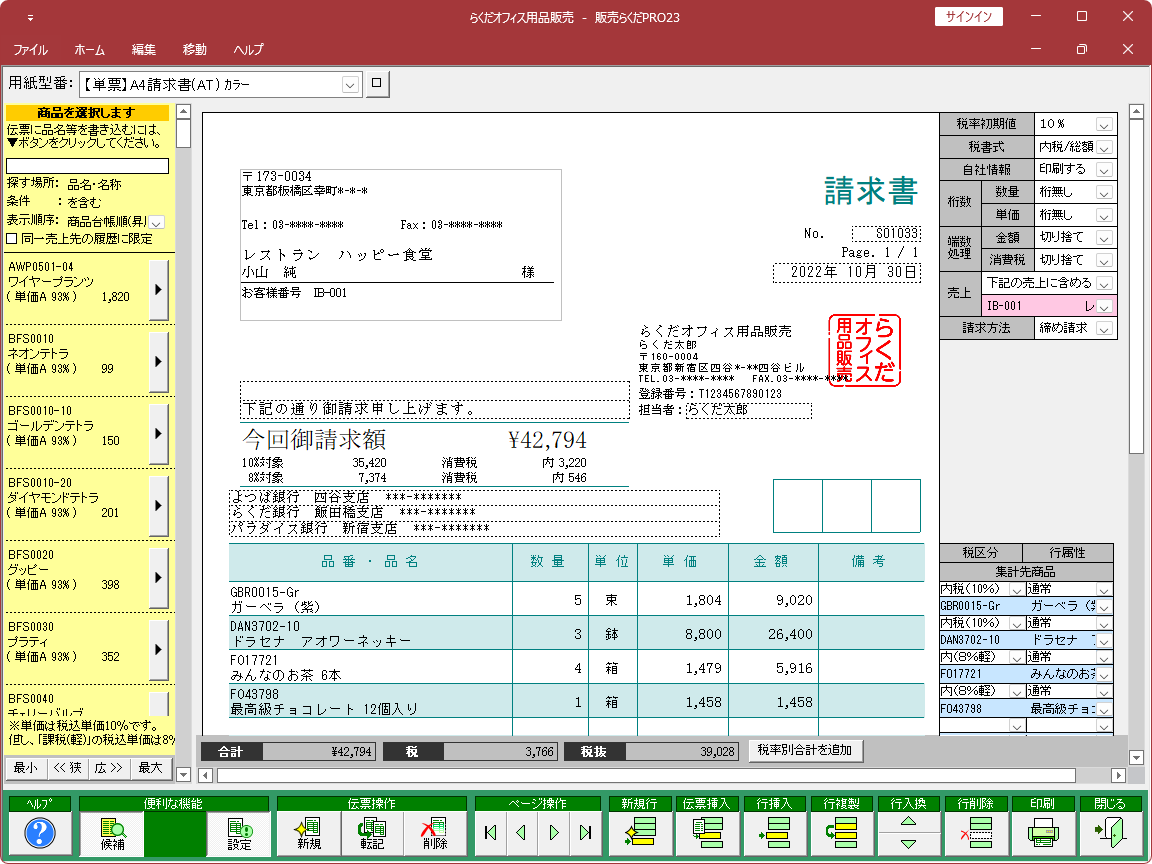Click the 最小 width button
Image resolution: width=1152 pixels, height=864 pixels.
tap(26, 768)
